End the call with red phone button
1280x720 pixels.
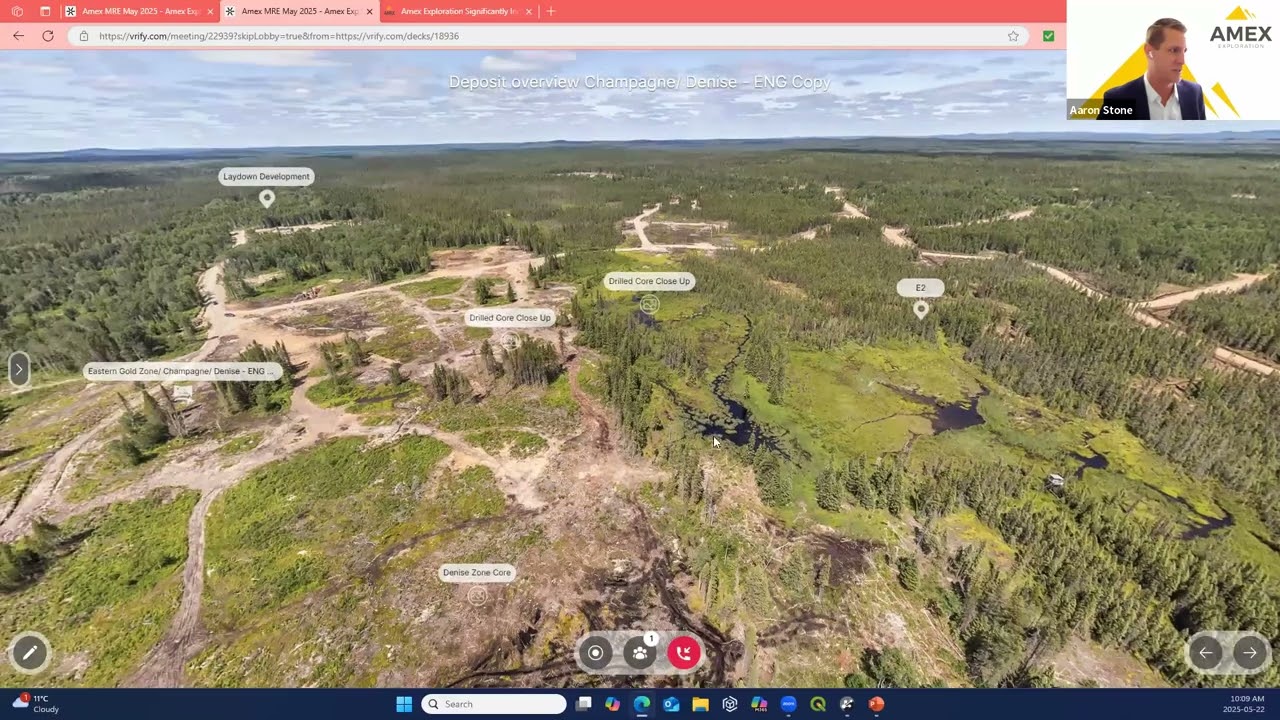tap(684, 653)
